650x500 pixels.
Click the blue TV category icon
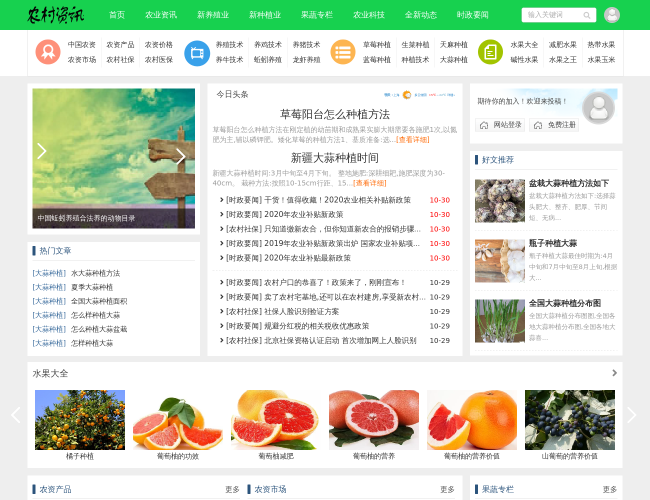[x=197, y=53]
